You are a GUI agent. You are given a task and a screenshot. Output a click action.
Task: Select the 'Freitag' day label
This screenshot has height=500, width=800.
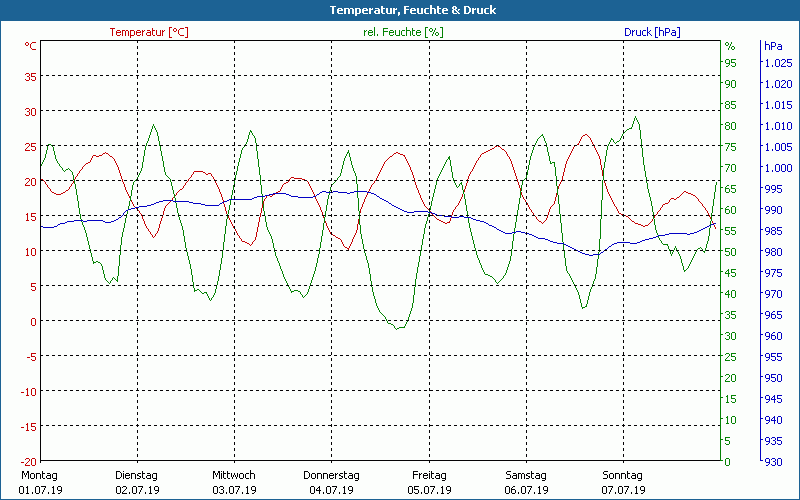click(429, 475)
